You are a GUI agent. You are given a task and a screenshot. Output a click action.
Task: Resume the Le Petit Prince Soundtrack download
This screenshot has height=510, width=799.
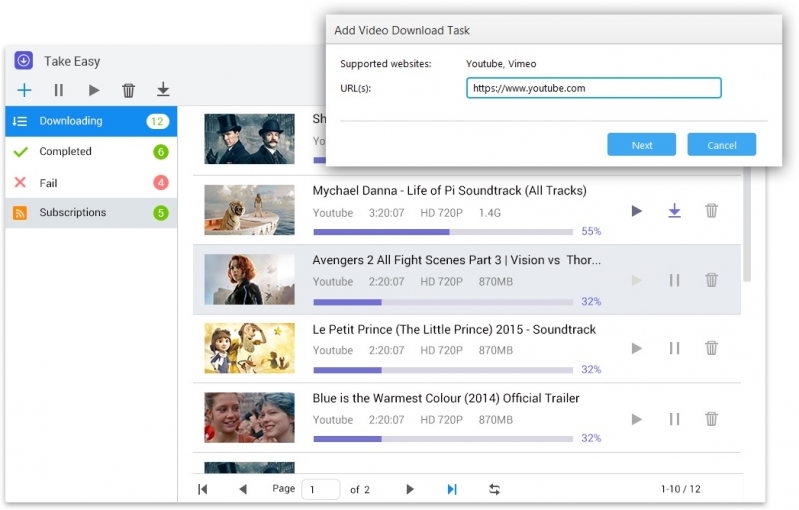pyautogui.click(x=636, y=348)
